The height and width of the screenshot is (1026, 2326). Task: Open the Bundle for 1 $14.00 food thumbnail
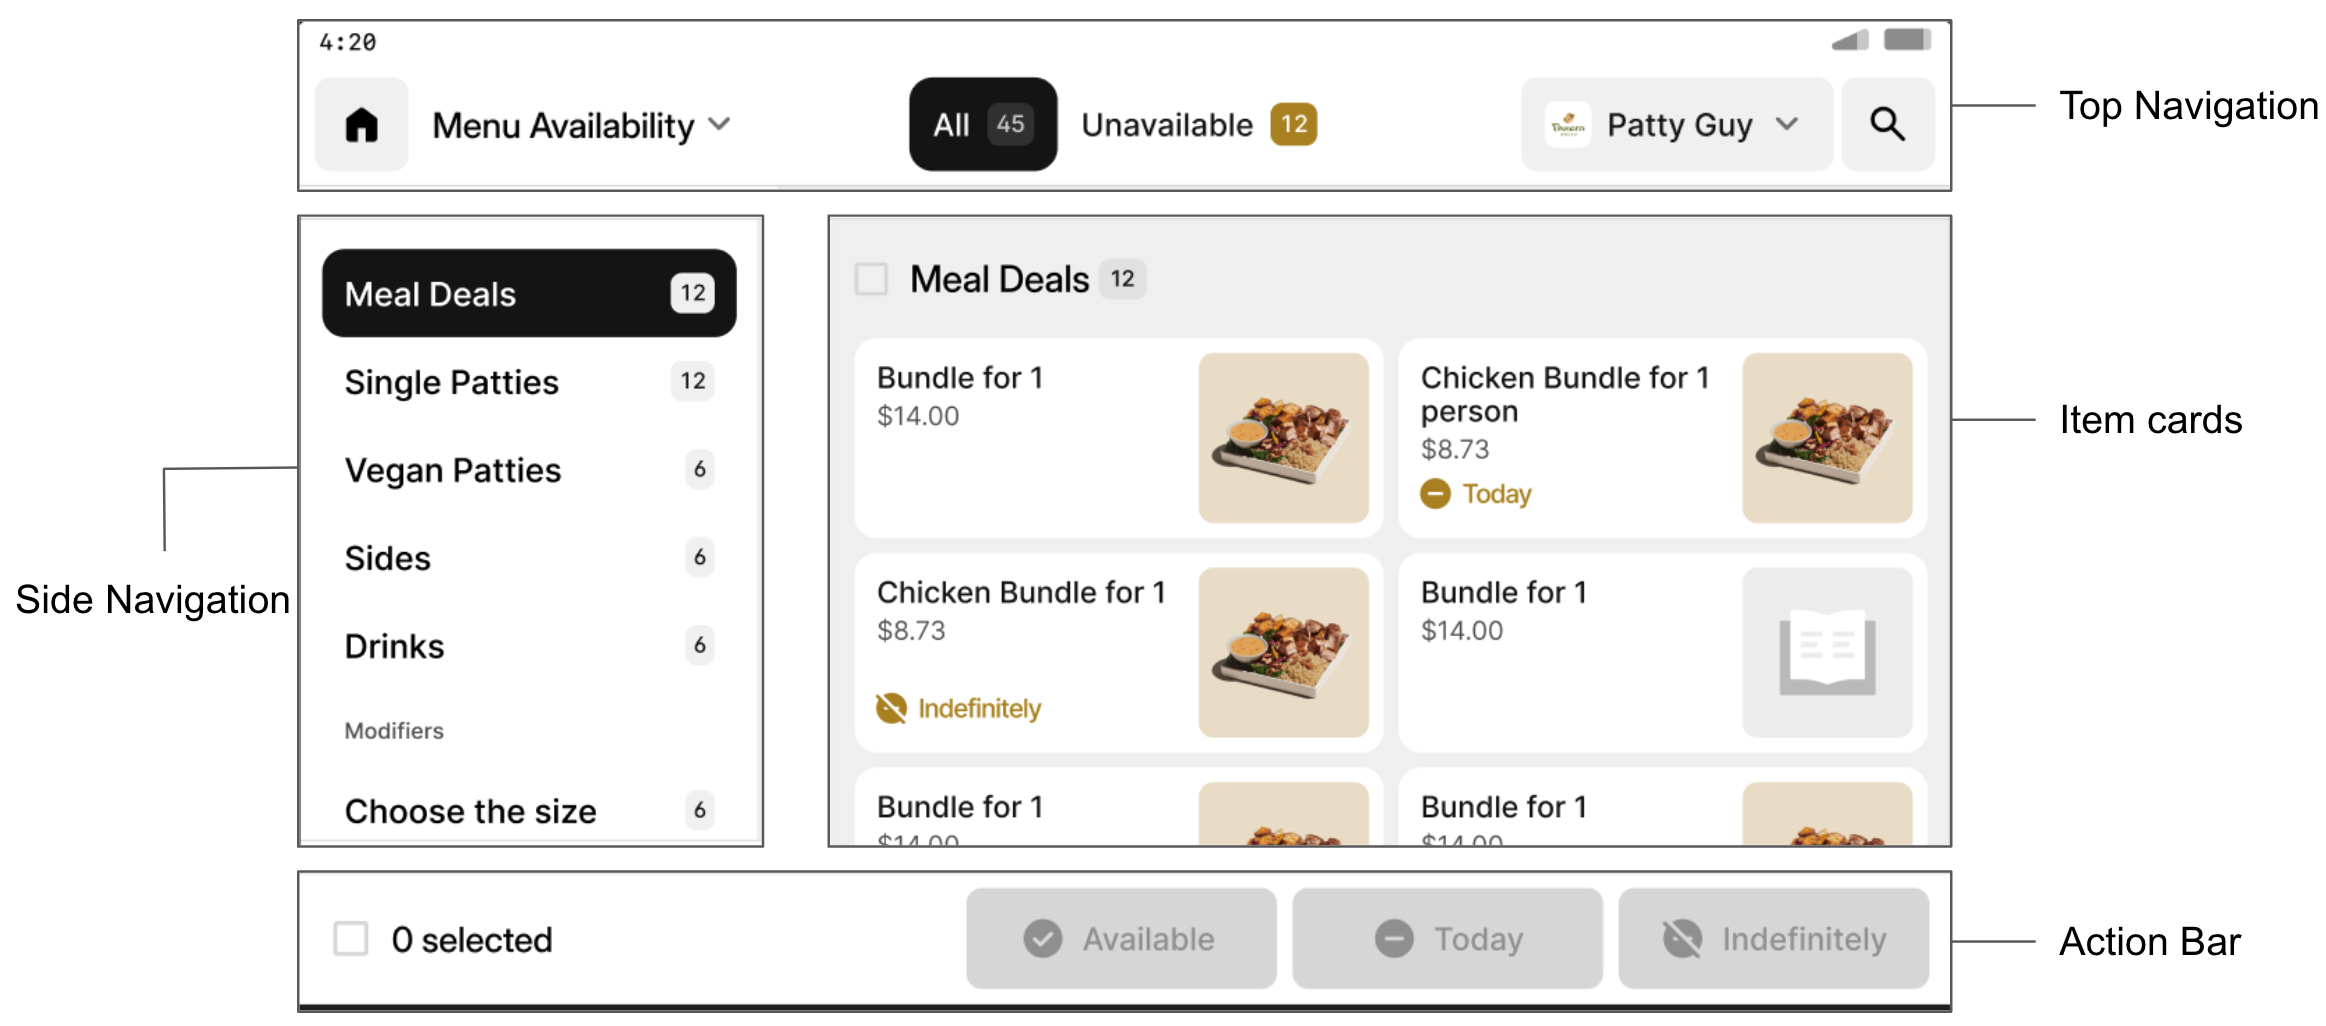tap(1283, 438)
